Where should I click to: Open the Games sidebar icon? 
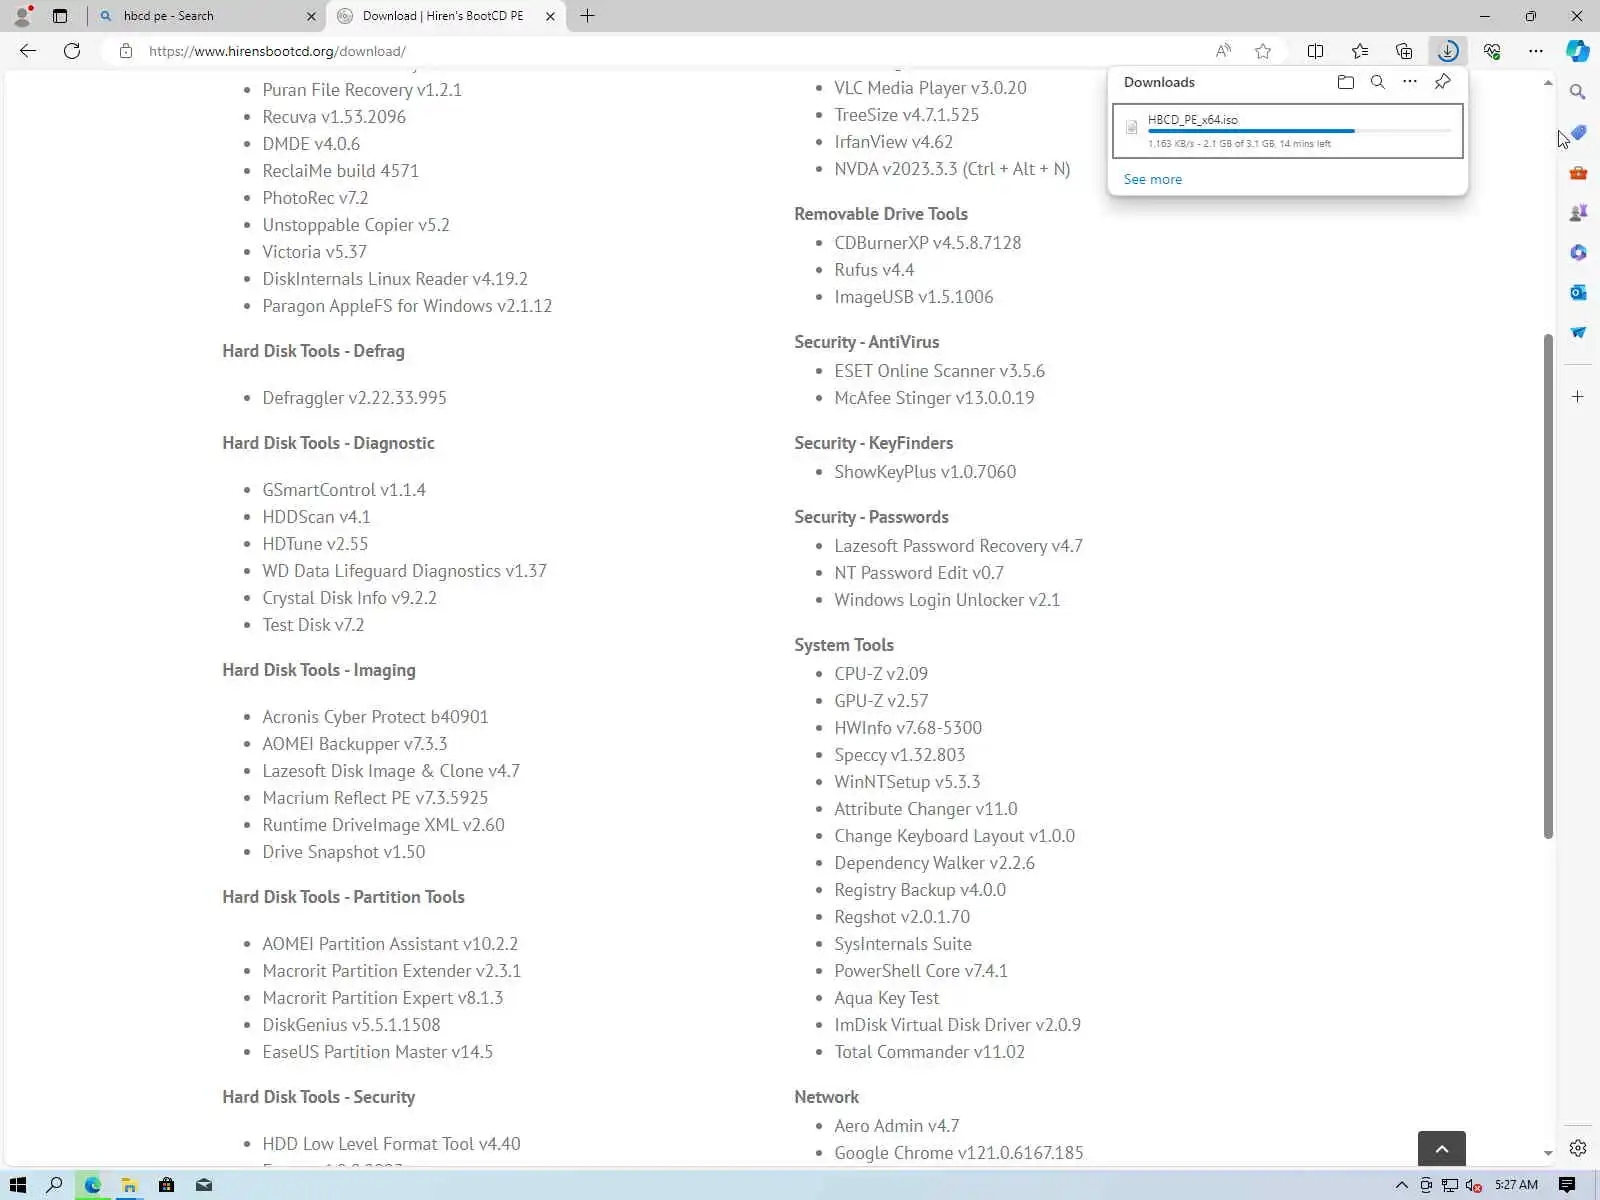[x=1578, y=212]
